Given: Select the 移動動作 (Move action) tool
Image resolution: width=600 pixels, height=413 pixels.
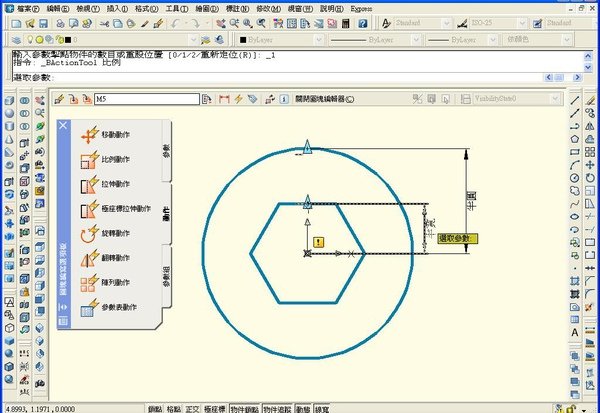Looking at the screenshot, I should [105, 135].
